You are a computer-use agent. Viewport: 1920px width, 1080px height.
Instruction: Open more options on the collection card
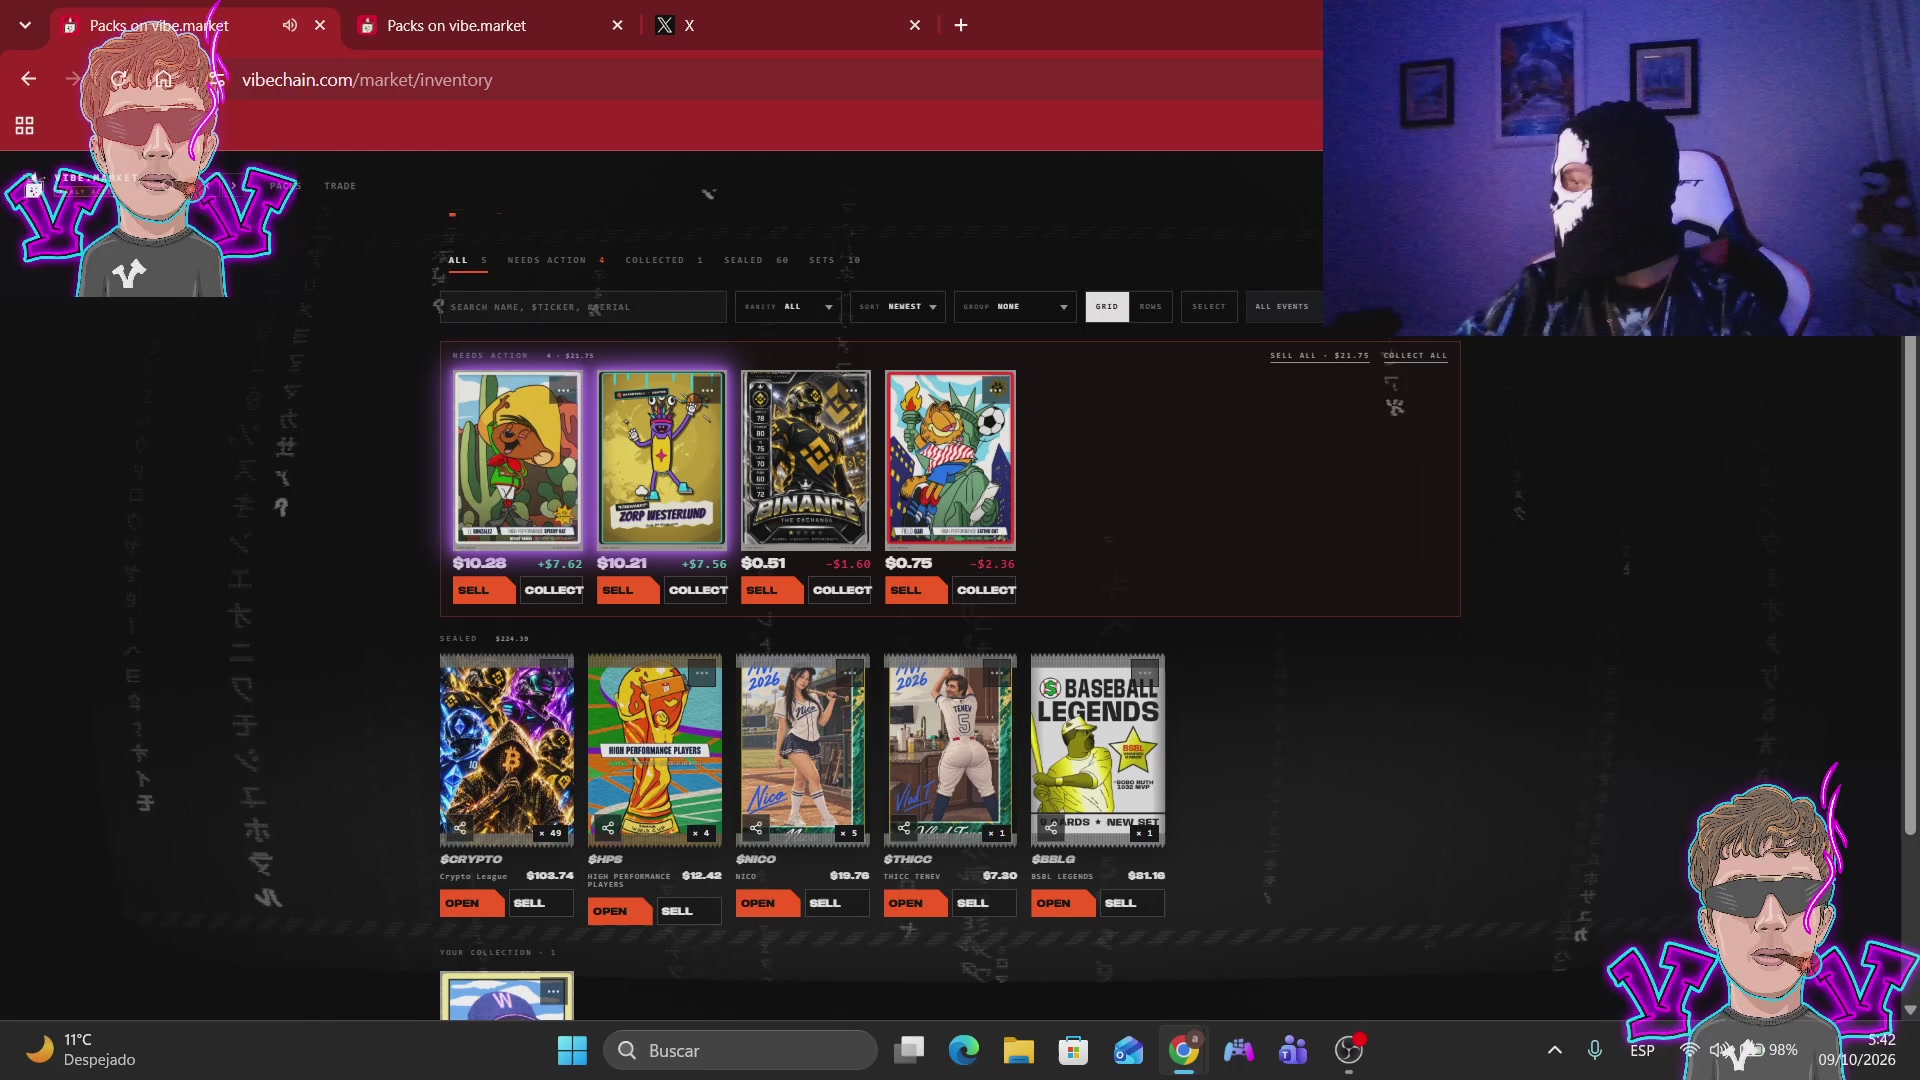pyautogui.click(x=553, y=991)
